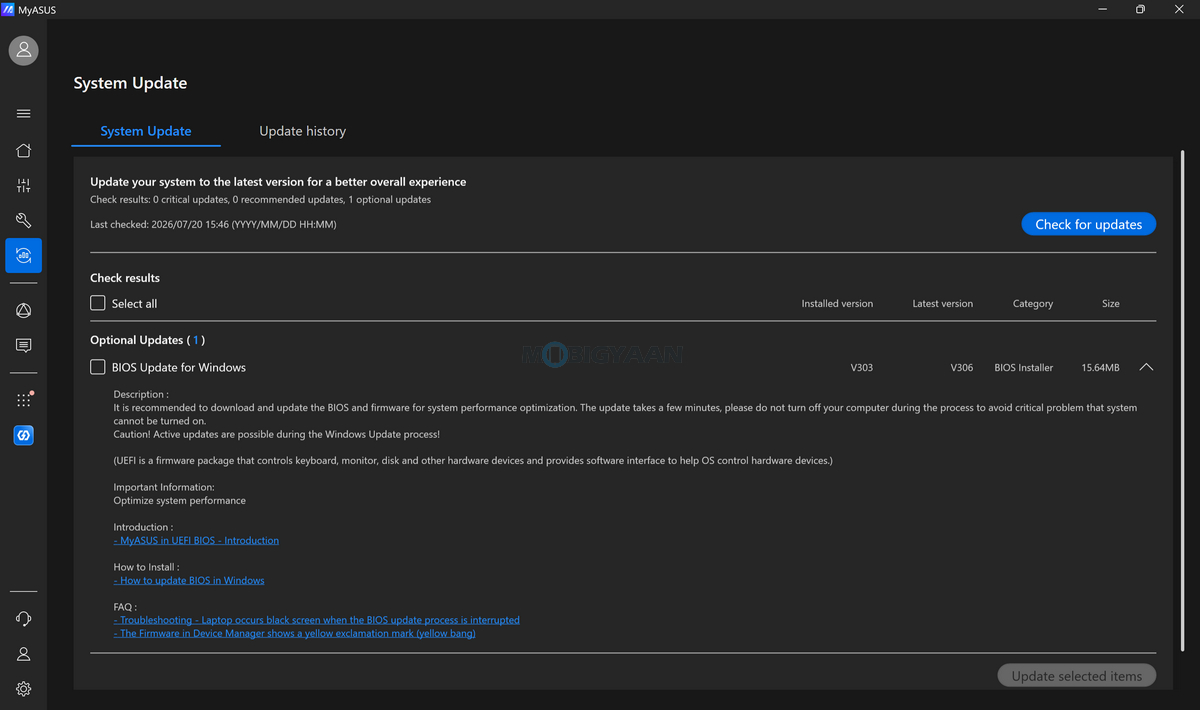
Task: Switch to the Update history tab
Action: point(303,131)
